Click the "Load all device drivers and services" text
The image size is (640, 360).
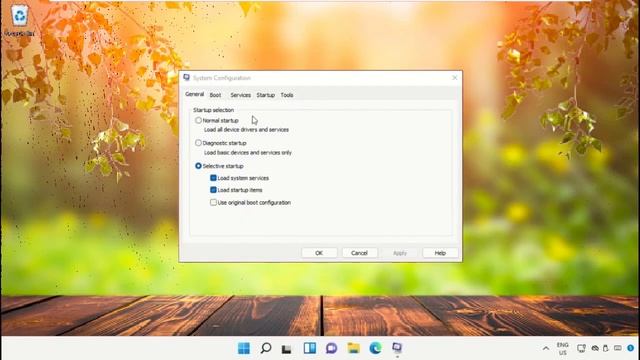[x=247, y=130]
